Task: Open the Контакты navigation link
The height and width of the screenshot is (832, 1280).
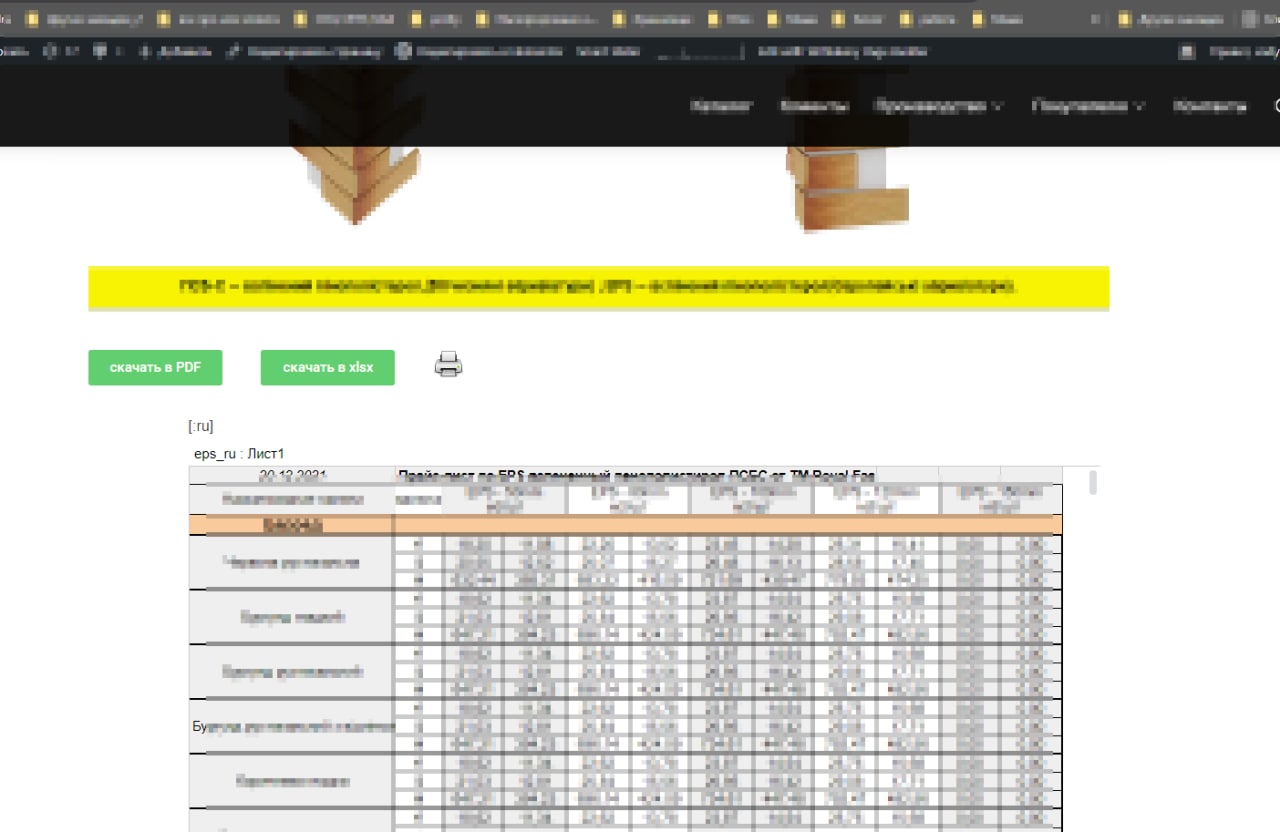Action: [1210, 106]
